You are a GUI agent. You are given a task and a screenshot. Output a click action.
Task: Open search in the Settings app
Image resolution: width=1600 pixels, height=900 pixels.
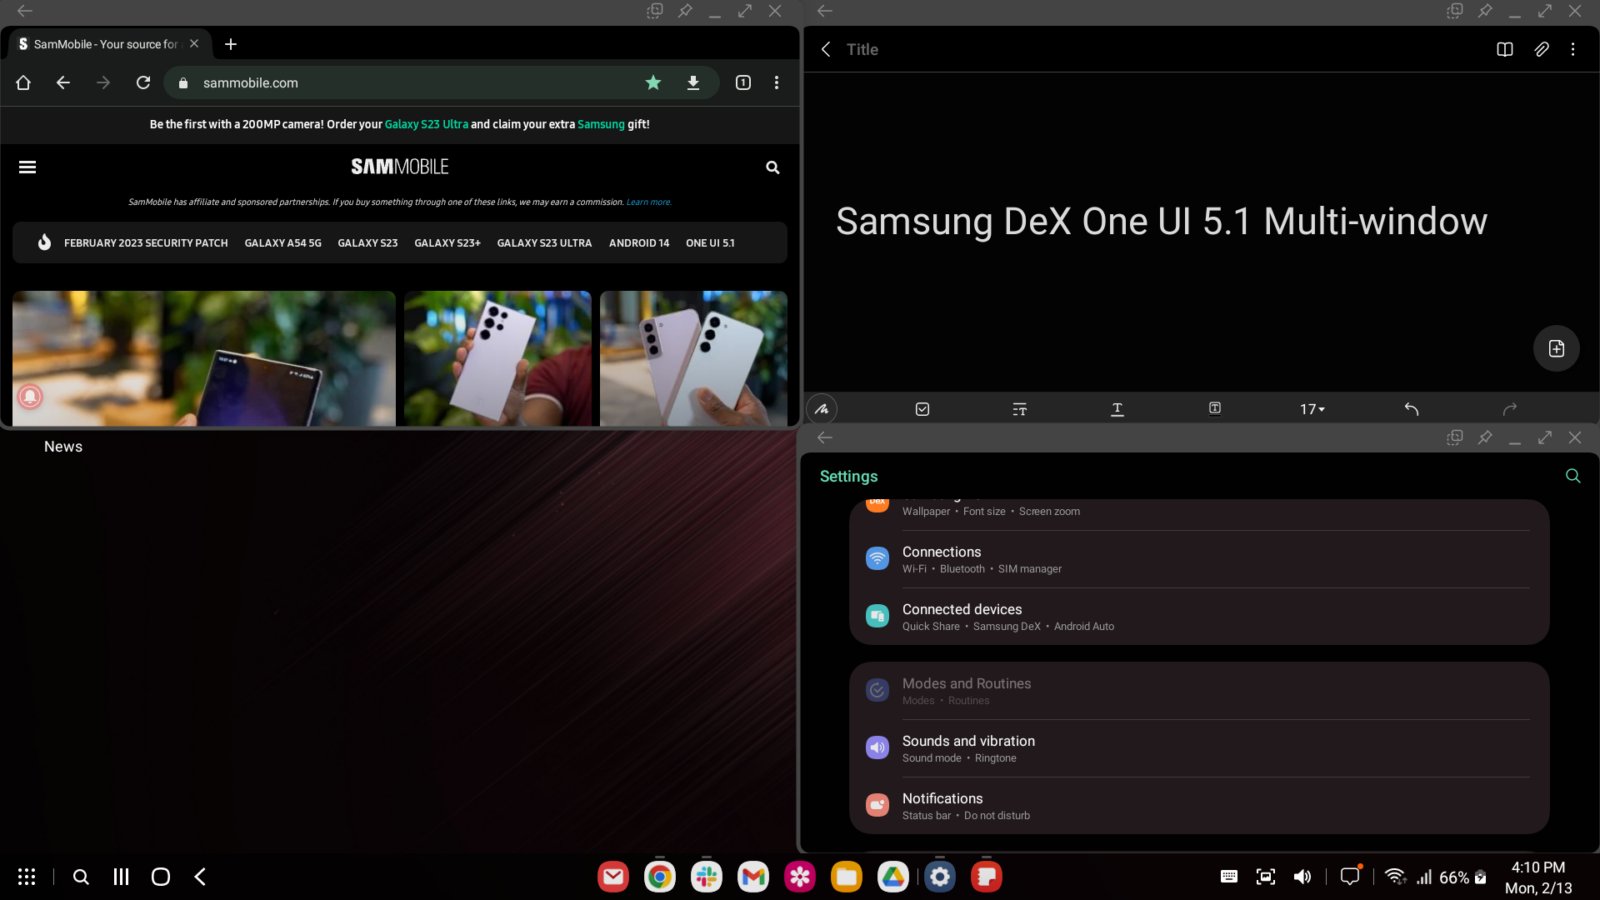click(1572, 476)
